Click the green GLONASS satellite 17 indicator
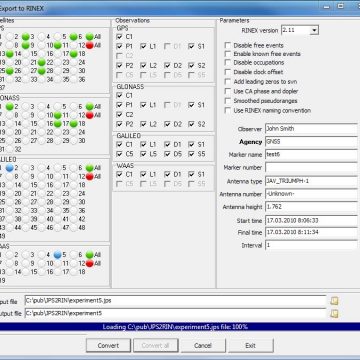The image size is (360, 360). 58,124
